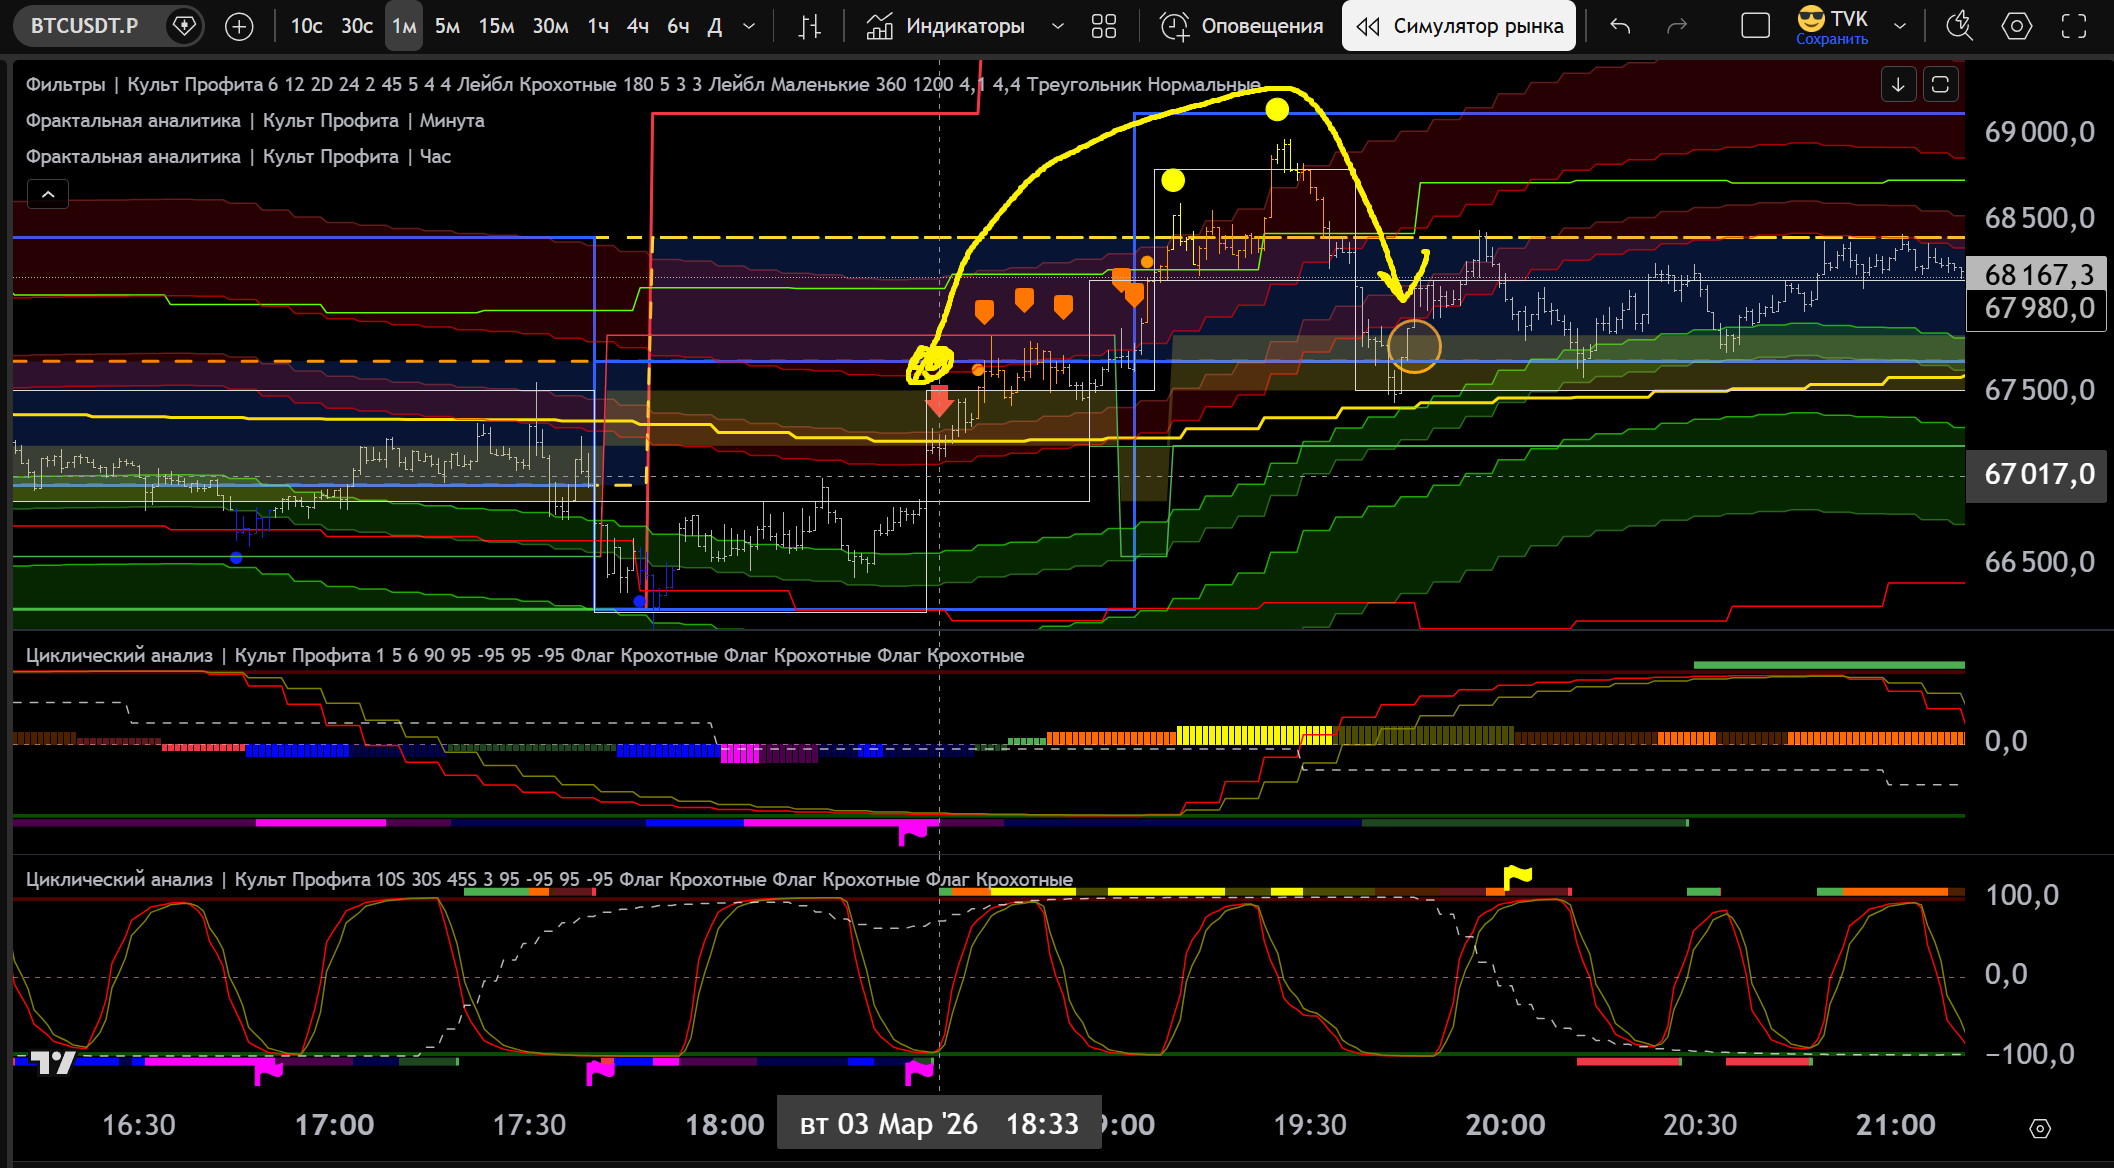Toggle the Симулятор рынка replay mode
This screenshot has width=2114, height=1168.
(x=1459, y=26)
